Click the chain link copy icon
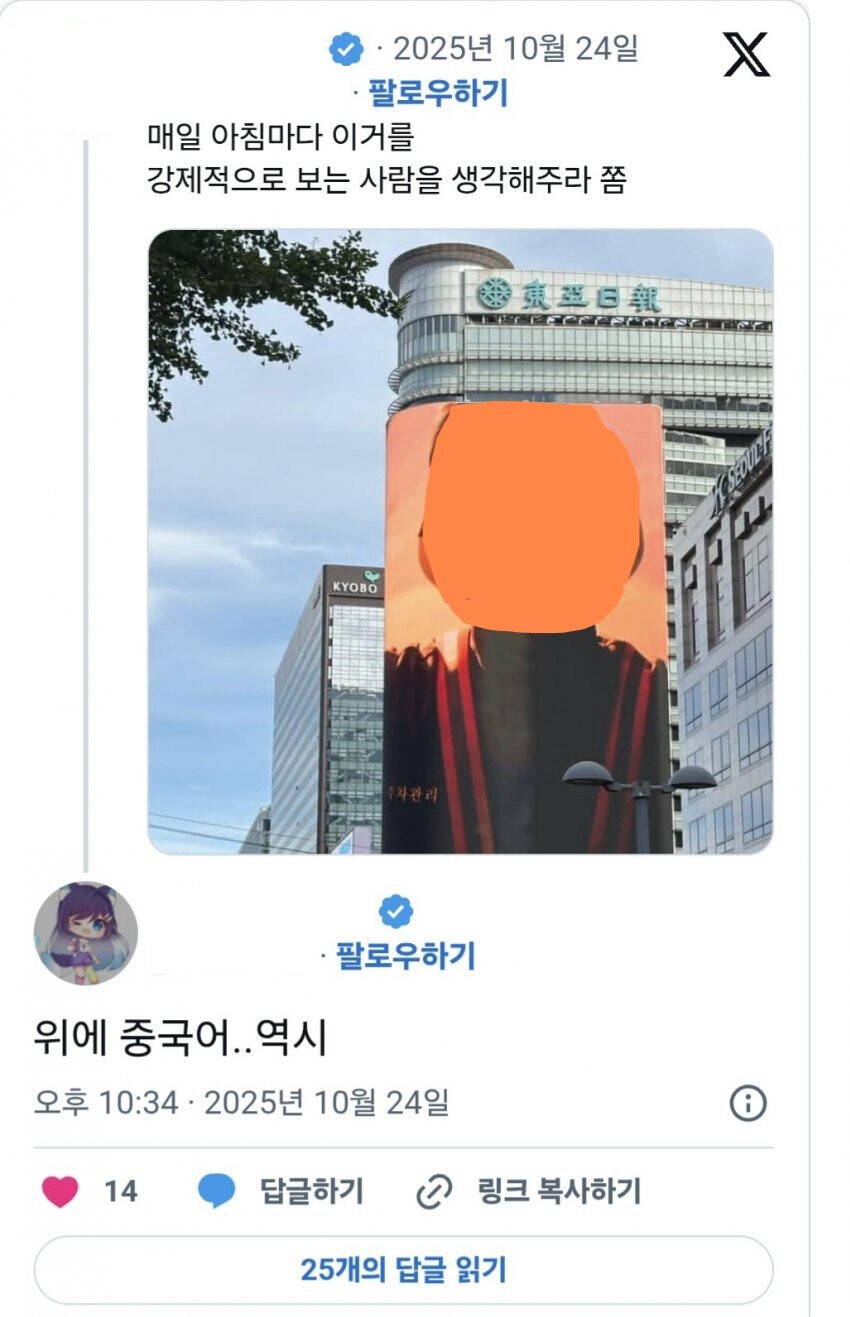Viewport: 850px width, 1317px height. pyautogui.click(x=434, y=1192)
